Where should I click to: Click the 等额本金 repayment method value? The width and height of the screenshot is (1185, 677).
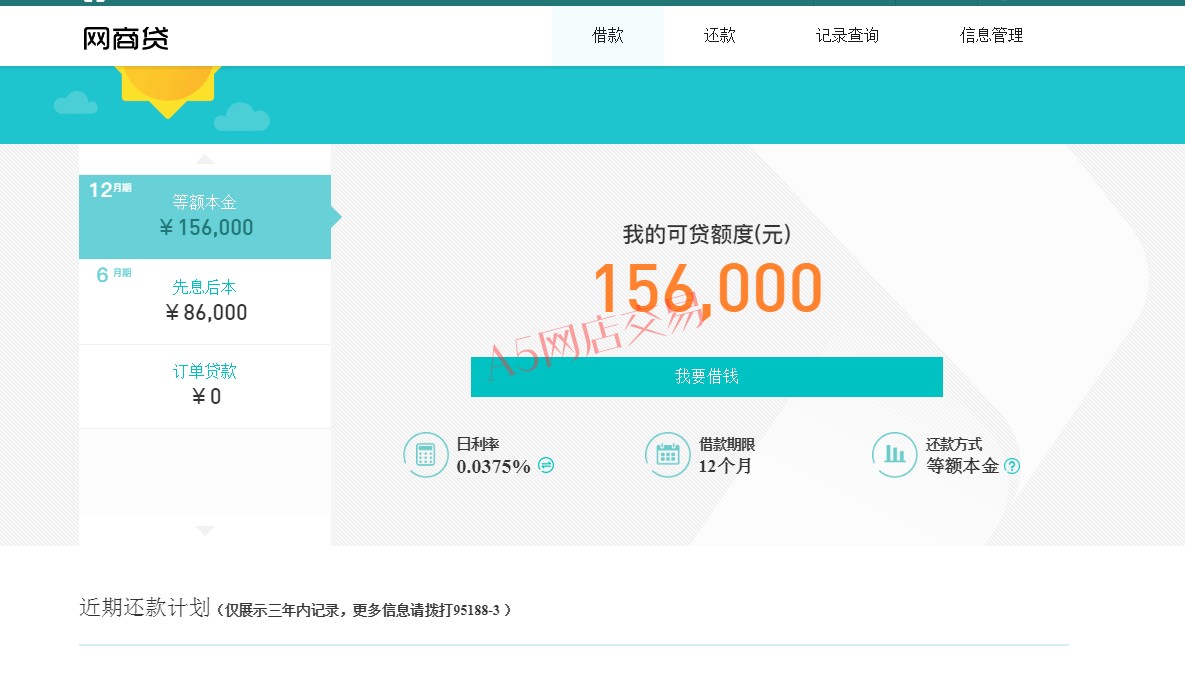click(963, 466)
